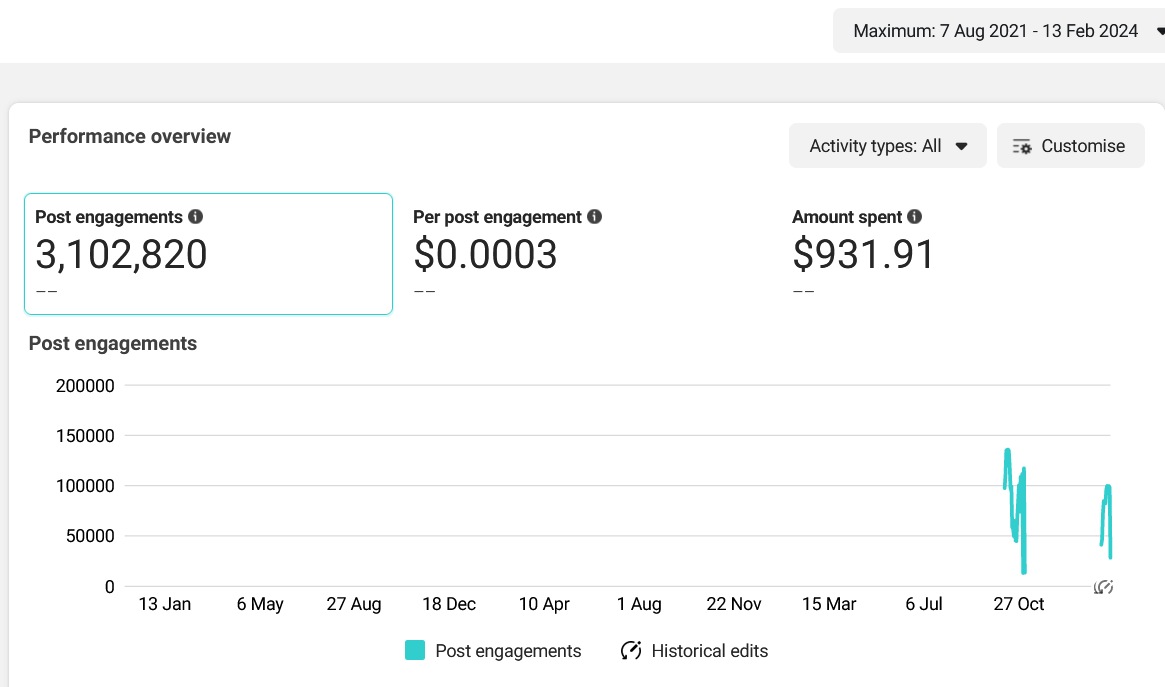
Task: Expand the Activity types: All dropdown
Action: coord(887,146)
